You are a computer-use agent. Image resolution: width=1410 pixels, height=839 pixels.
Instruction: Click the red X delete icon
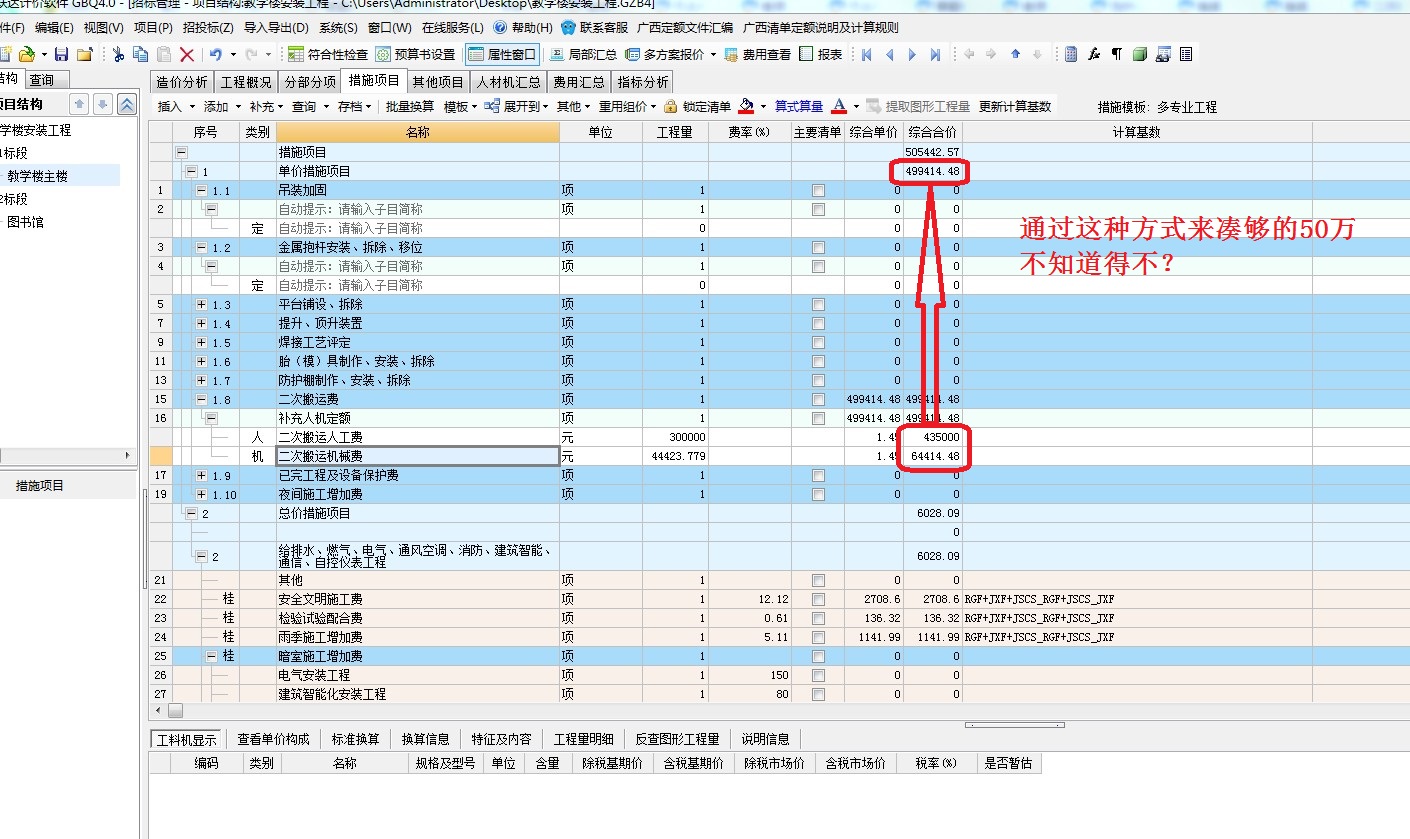click(187, 54)
